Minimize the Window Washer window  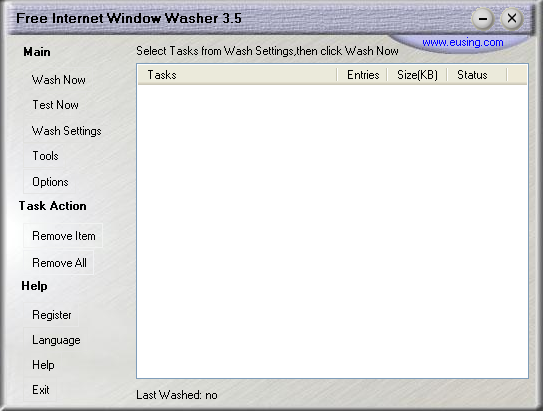[483, 19]
